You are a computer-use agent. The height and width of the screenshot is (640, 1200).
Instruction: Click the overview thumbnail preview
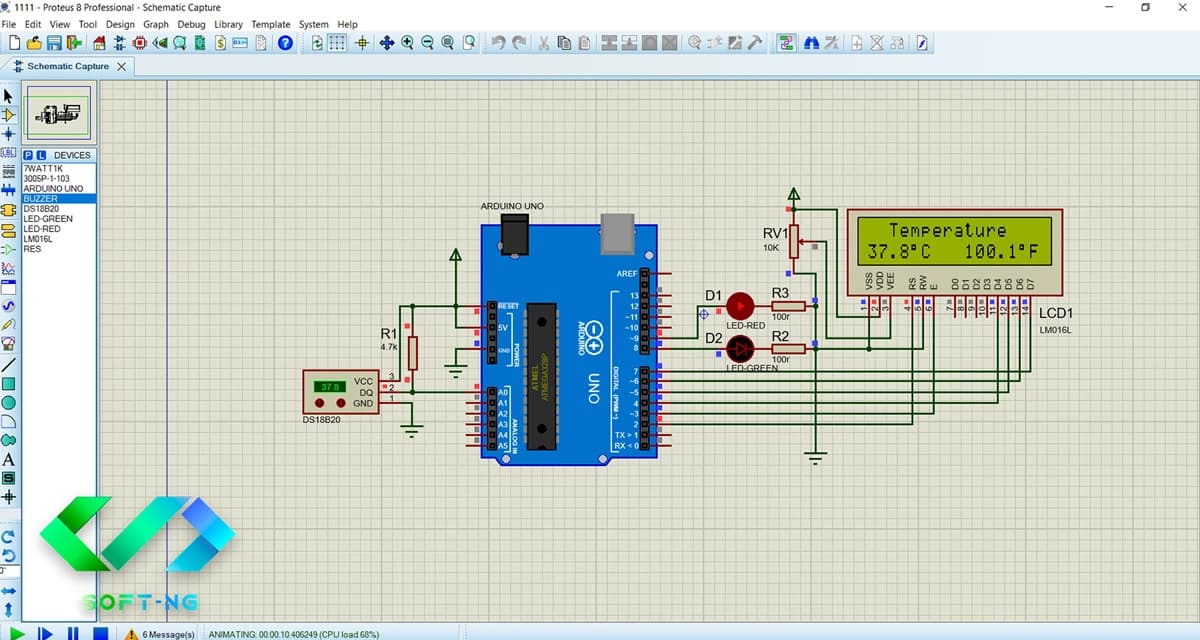pos(59,113)
